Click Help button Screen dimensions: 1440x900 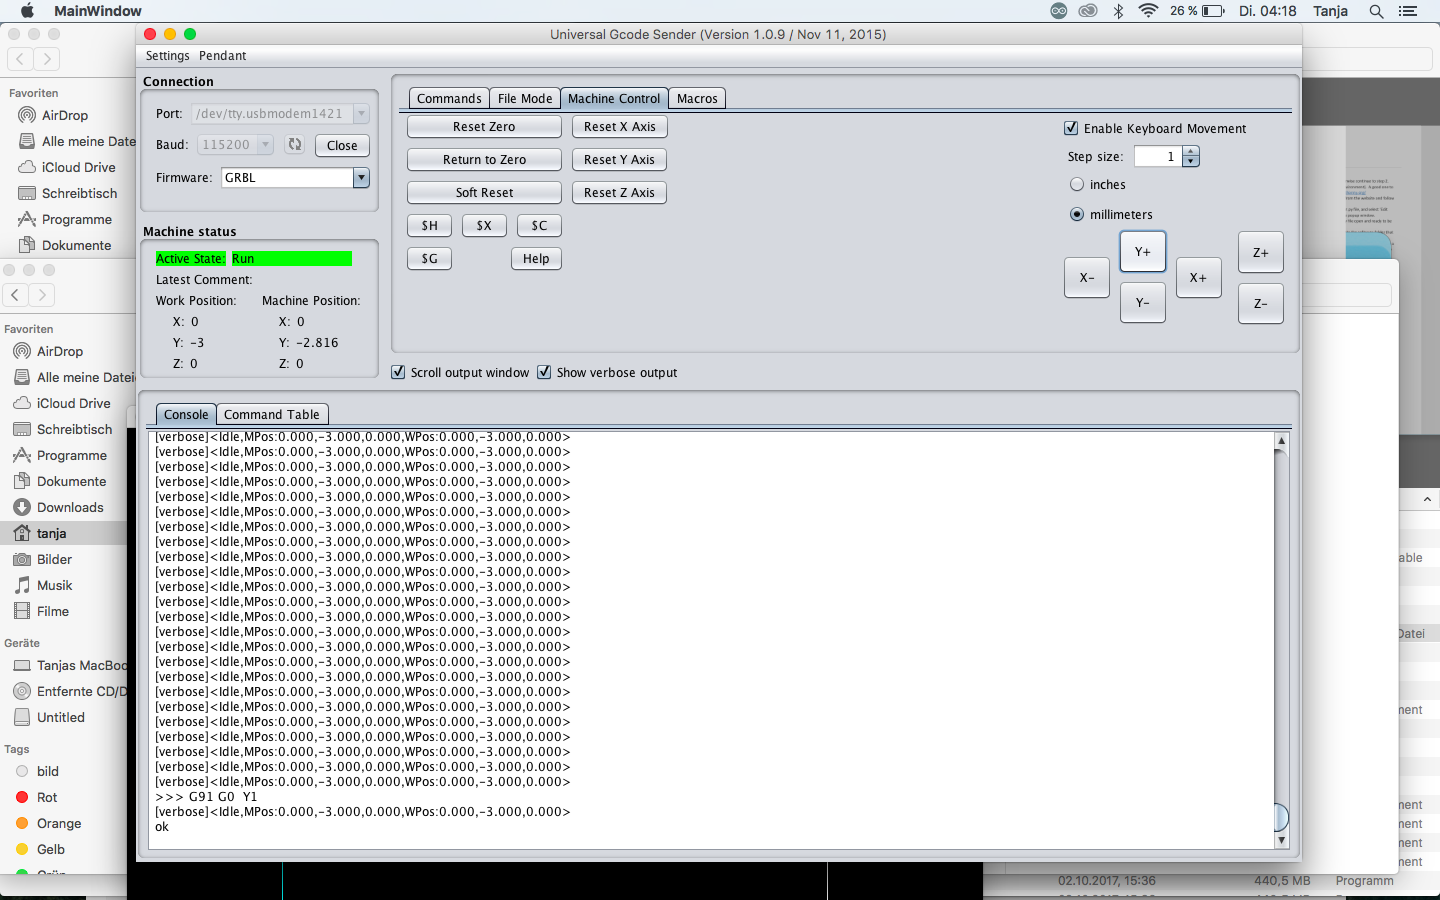click(x=536, y=259)
